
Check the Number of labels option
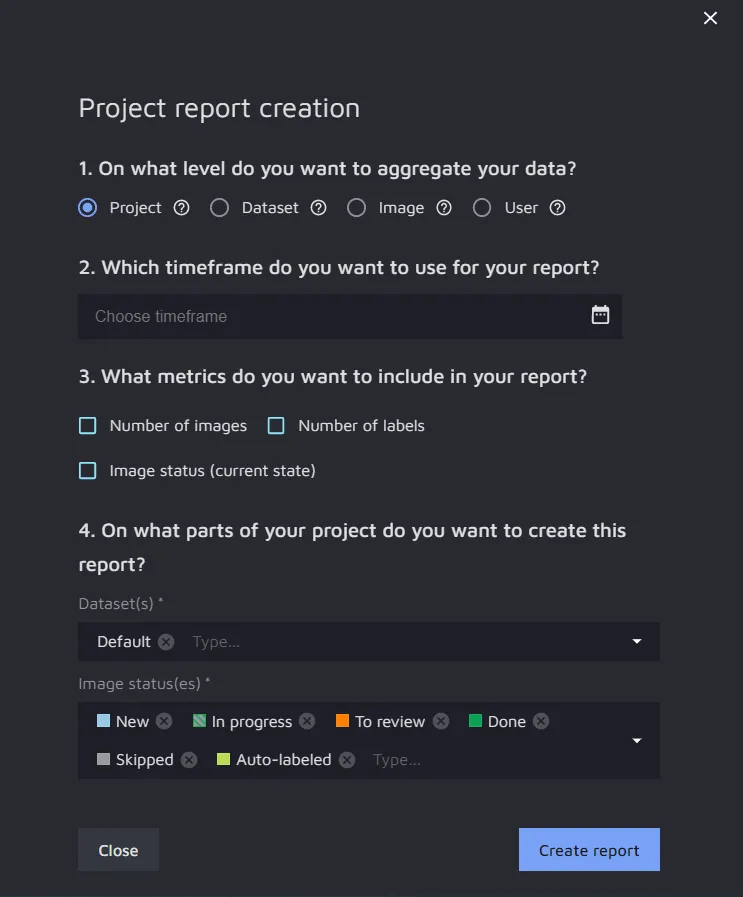(x=276, y=426)
